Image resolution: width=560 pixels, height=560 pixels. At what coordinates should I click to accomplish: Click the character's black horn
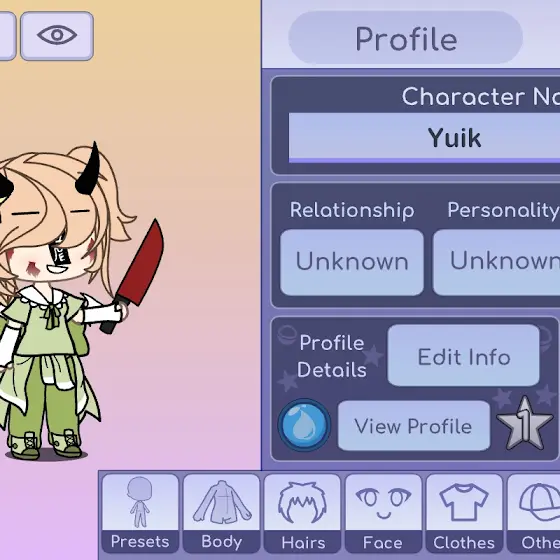88,169
